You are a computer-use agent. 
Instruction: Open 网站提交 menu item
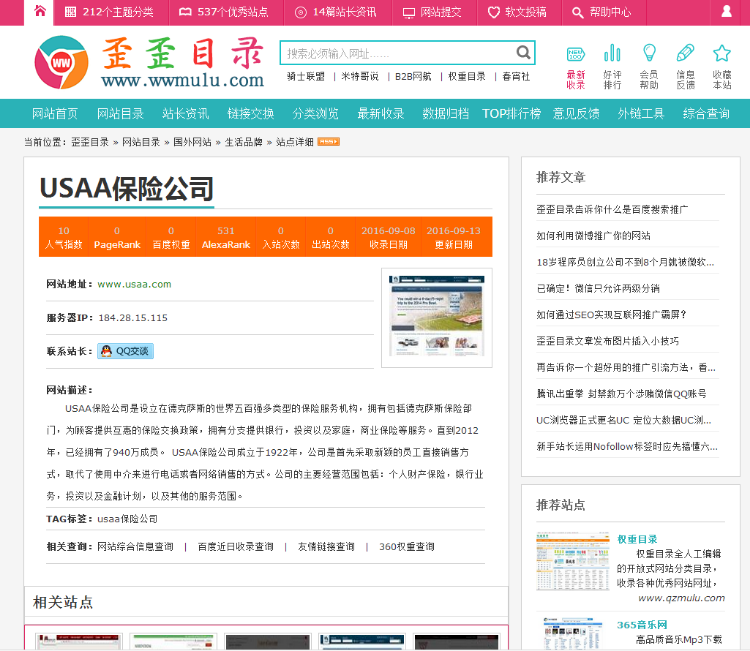432,12
